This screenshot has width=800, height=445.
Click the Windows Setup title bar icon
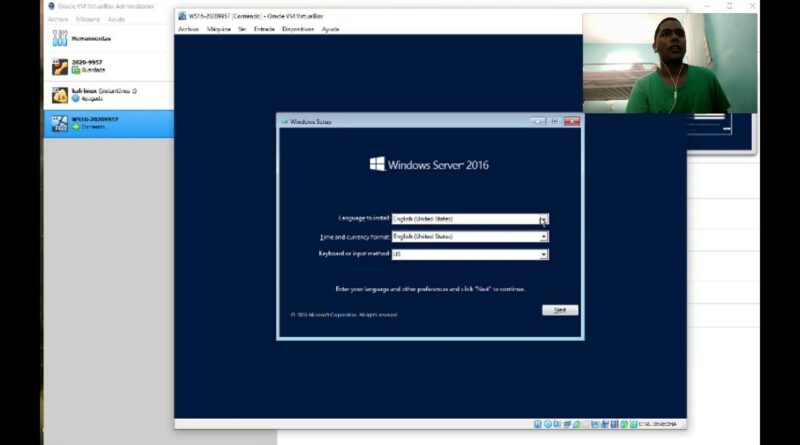284,121
